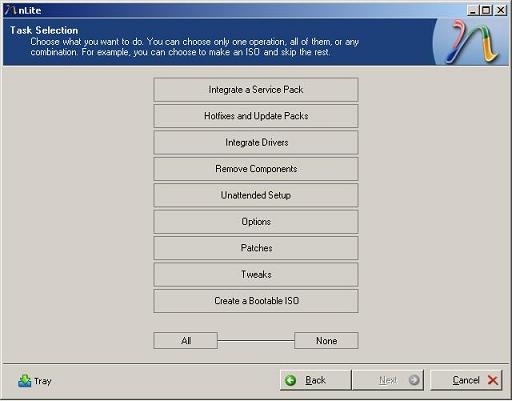The height and width of the screenshot is (401, 512).
Task: Click the green Back arrow icon
Action: [290, 380]
